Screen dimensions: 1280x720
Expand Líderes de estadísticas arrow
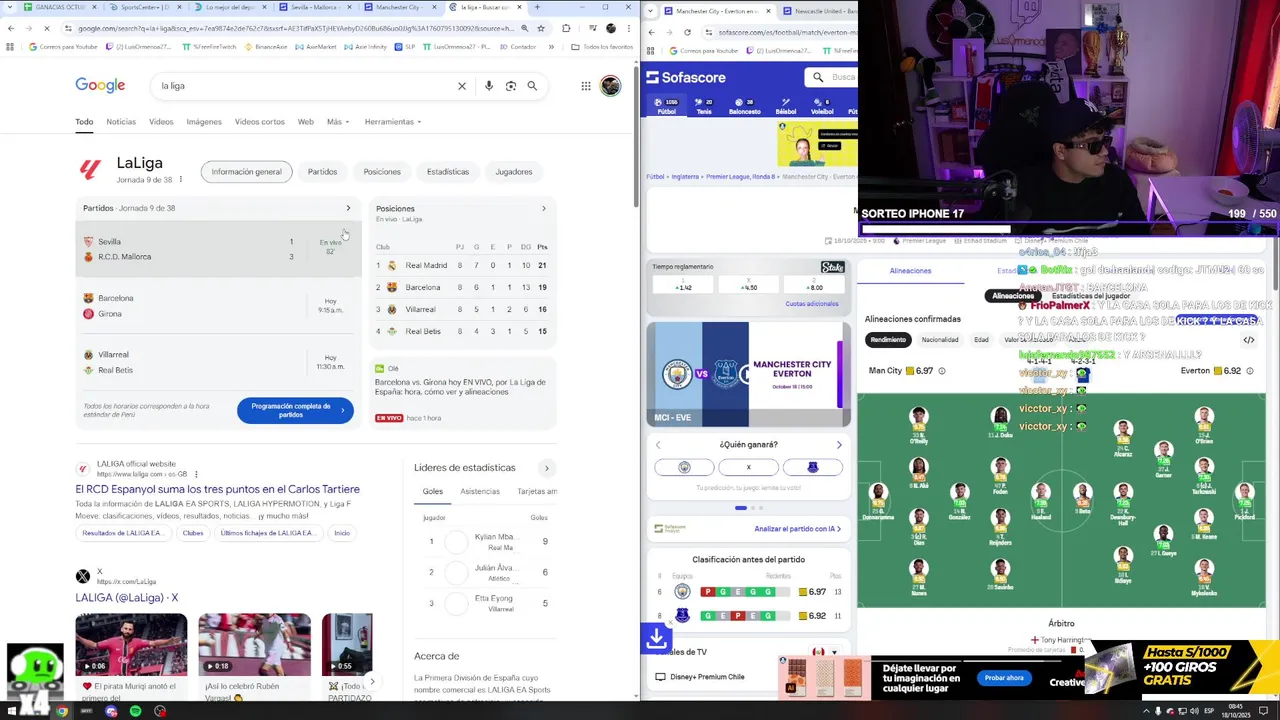tap(546, 468)
